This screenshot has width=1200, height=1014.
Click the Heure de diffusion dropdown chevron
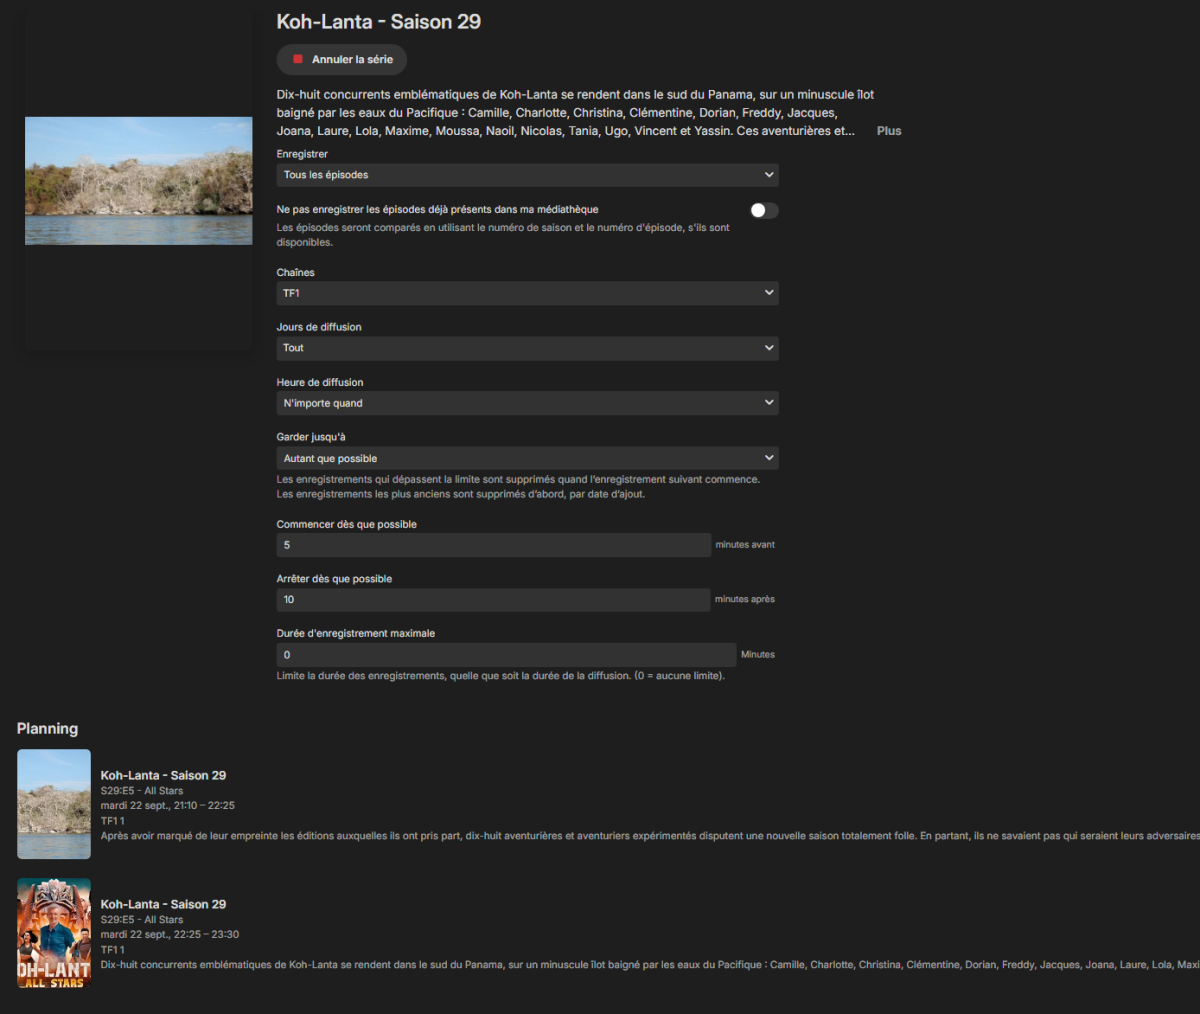click(769, 403)
